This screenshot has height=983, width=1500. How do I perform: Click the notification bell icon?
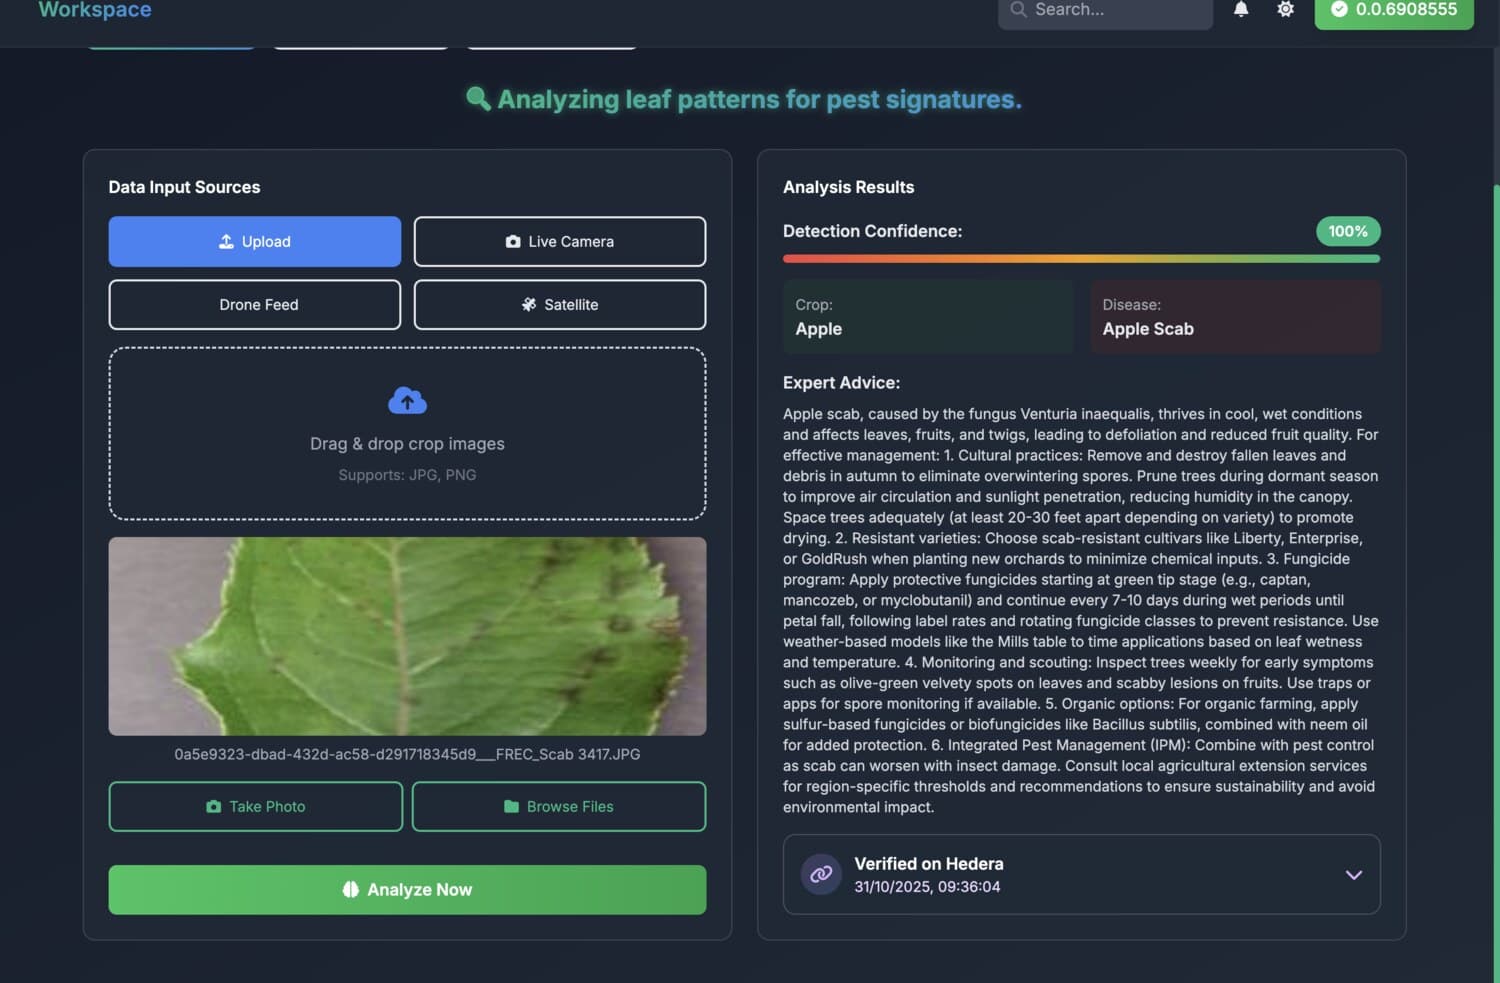(1241, 9)
